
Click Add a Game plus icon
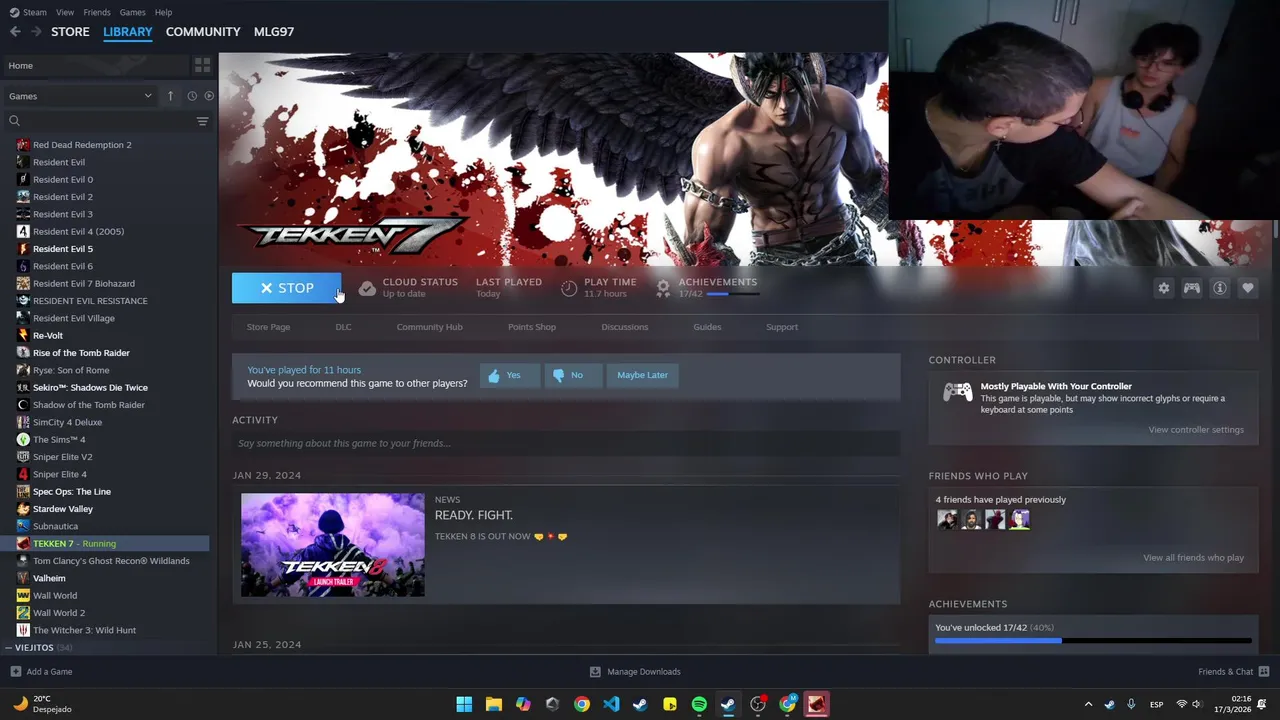(x=14, y=672)
